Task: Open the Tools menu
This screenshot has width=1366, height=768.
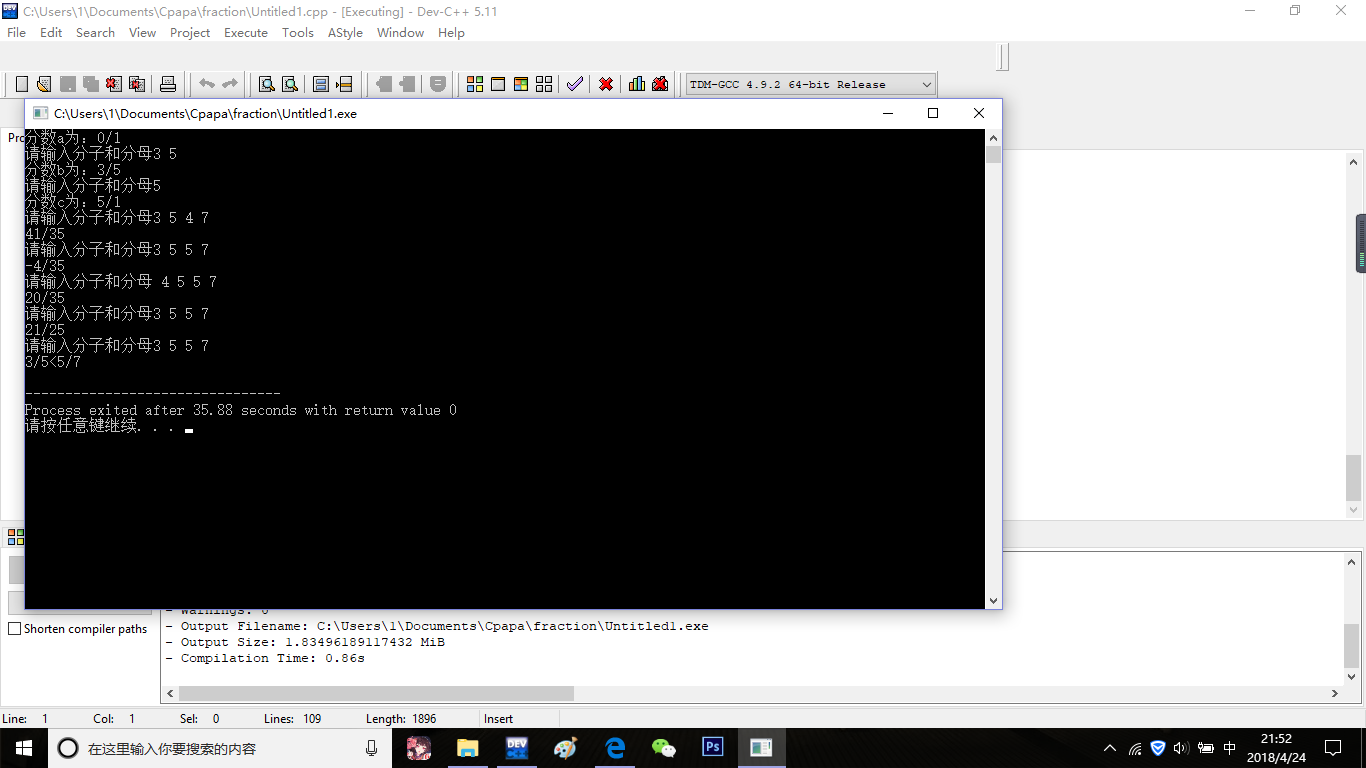Action: click(x=297, y=32)
